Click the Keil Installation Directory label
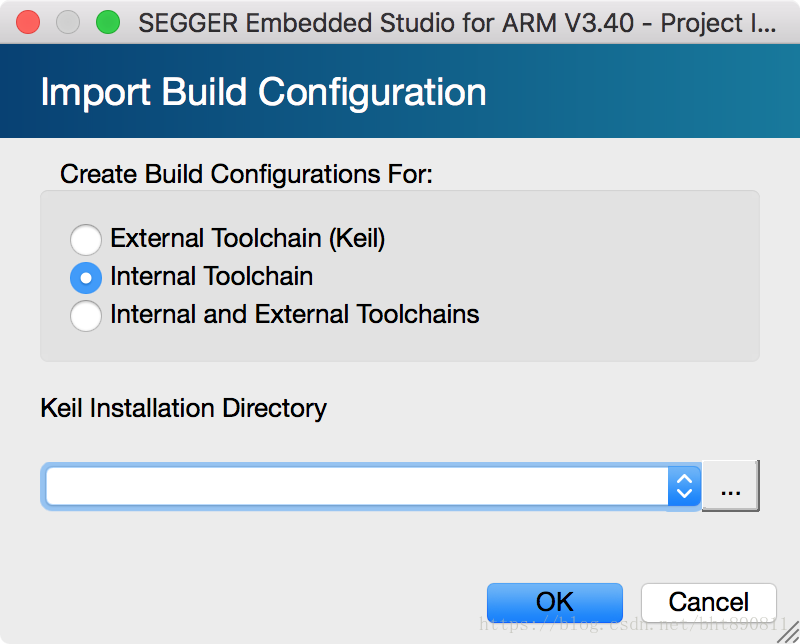 pos(183,408)
